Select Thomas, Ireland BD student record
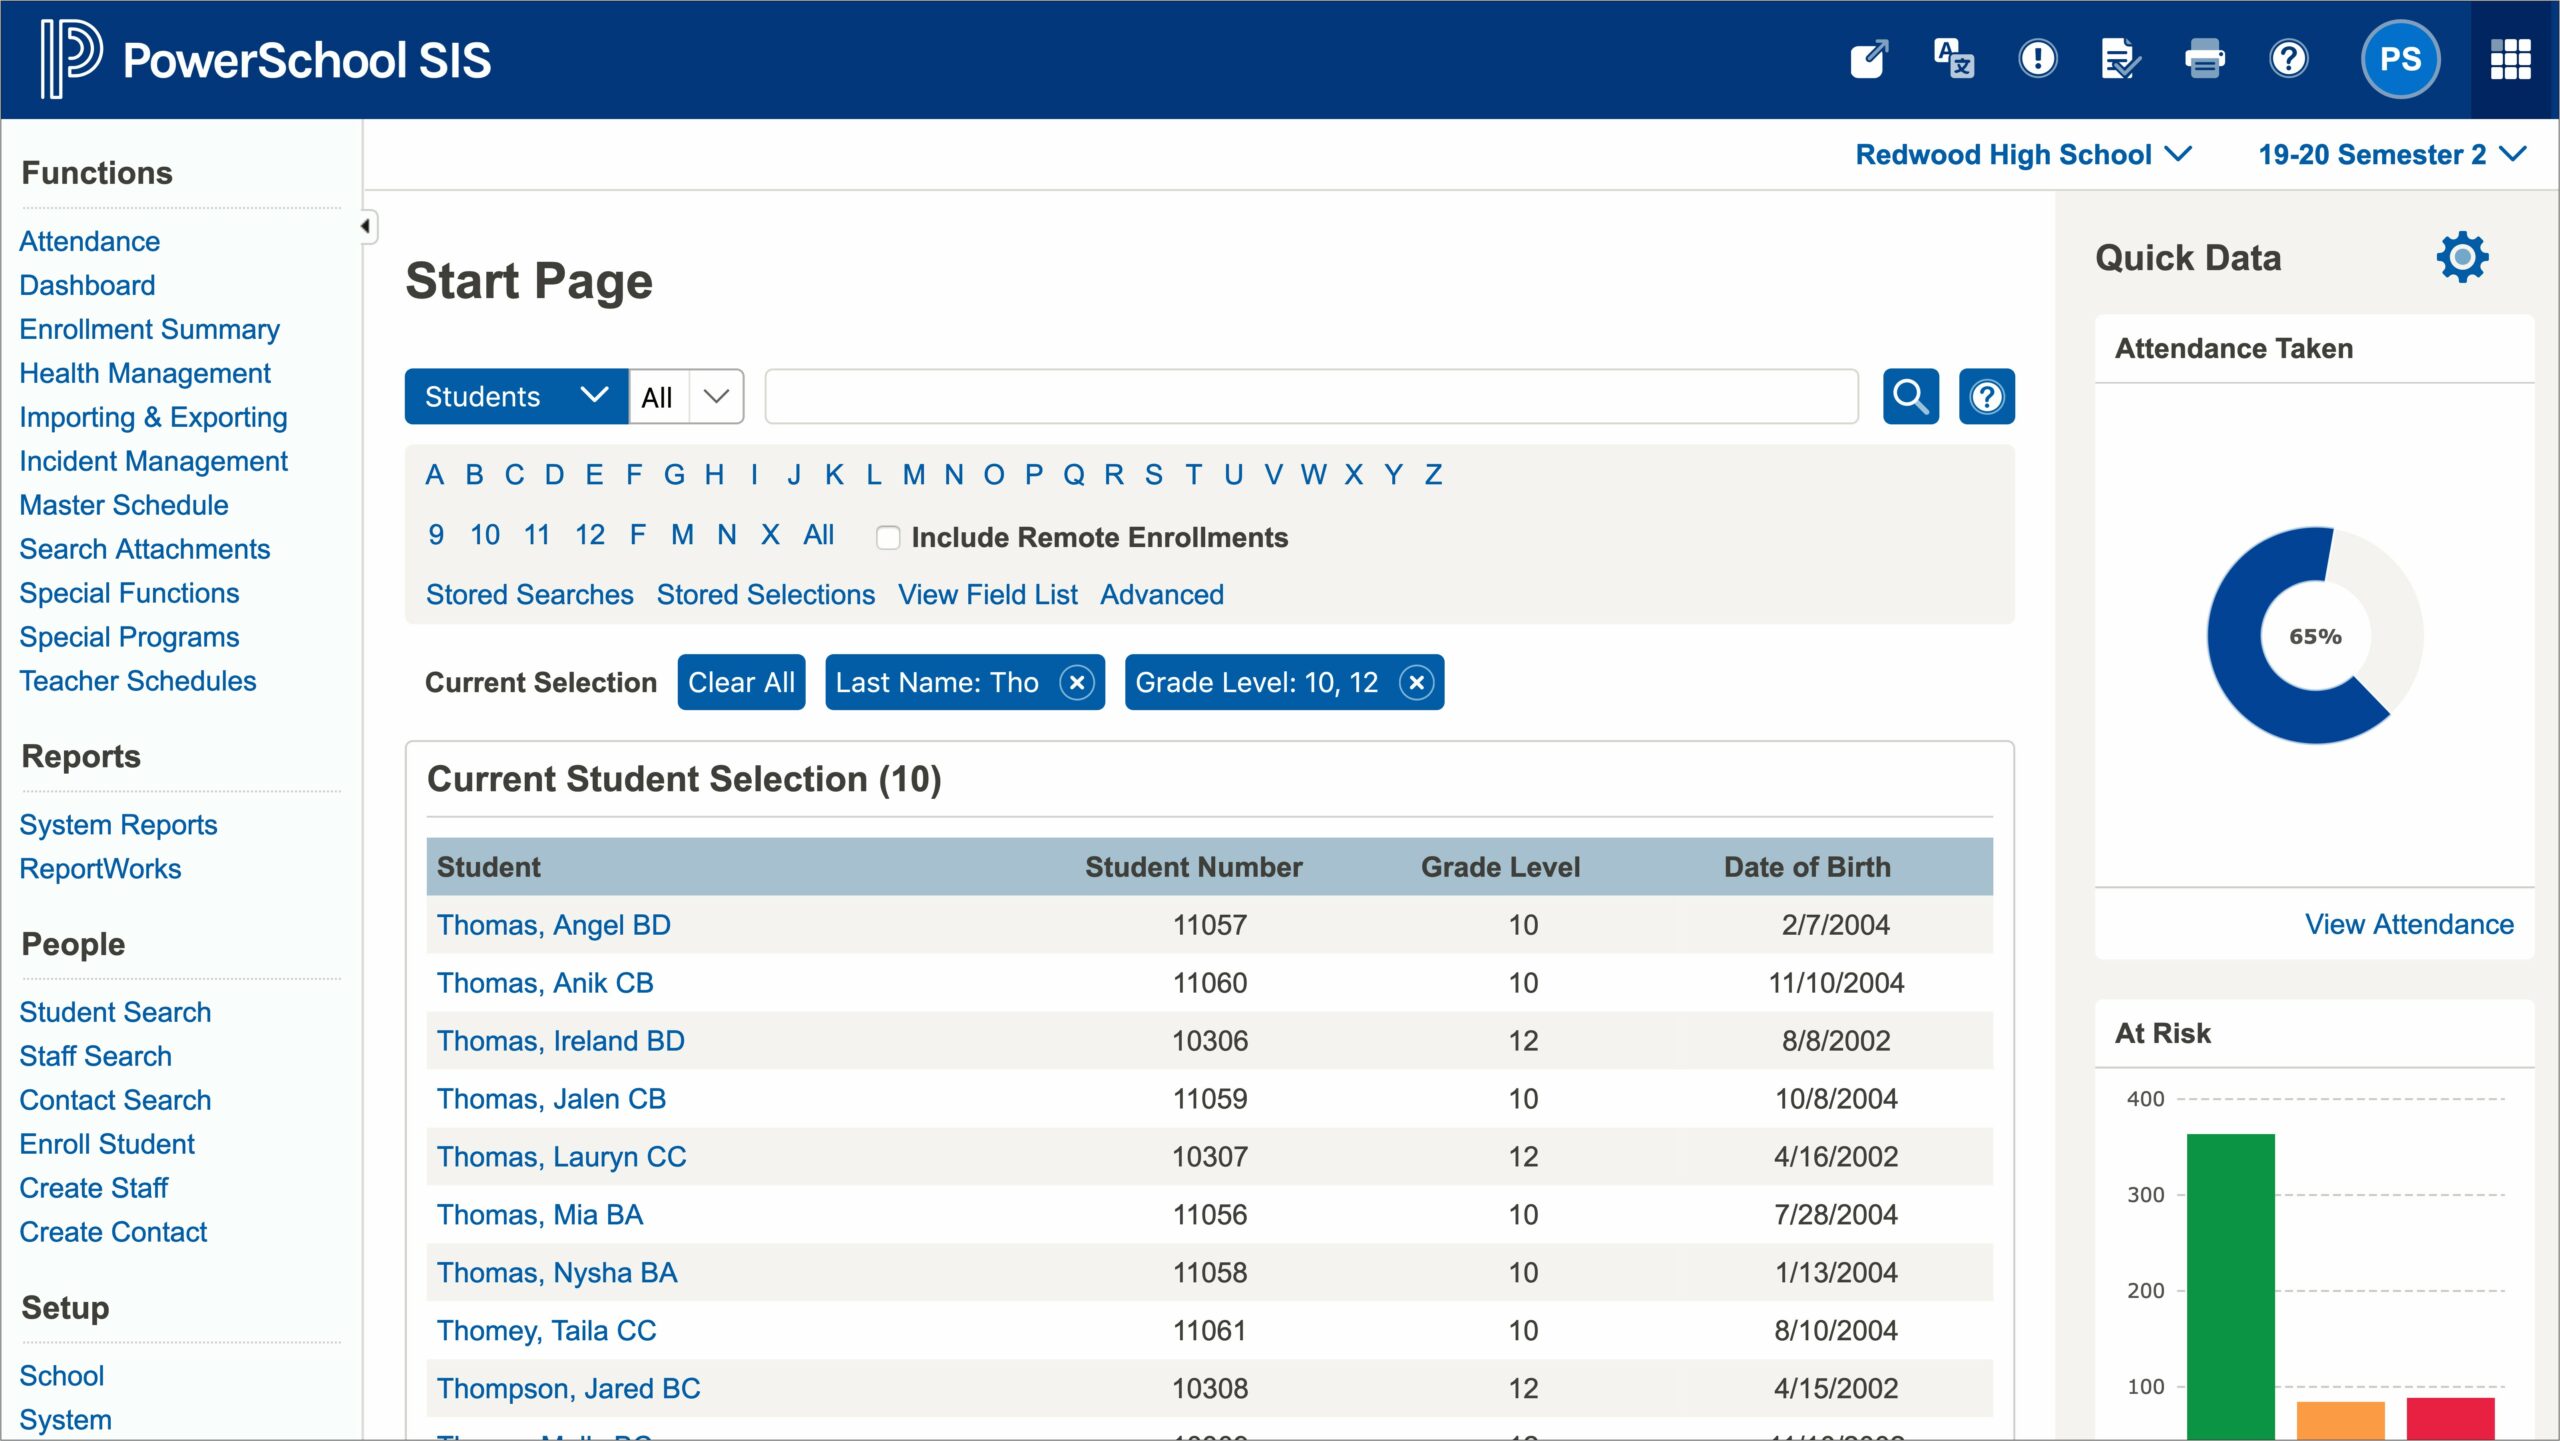 [x=559, y=1040]
